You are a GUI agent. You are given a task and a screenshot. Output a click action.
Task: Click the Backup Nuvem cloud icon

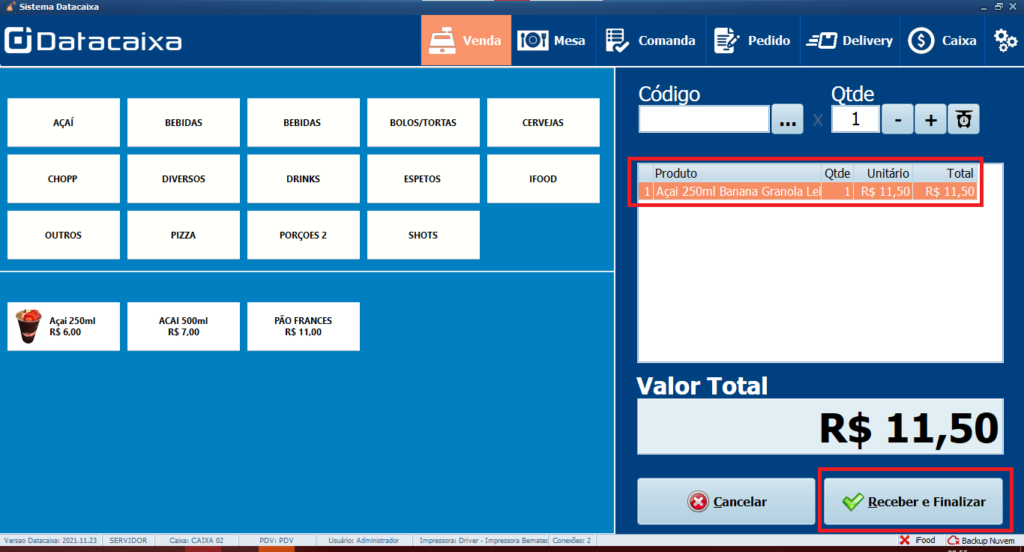tap(953, 540)
